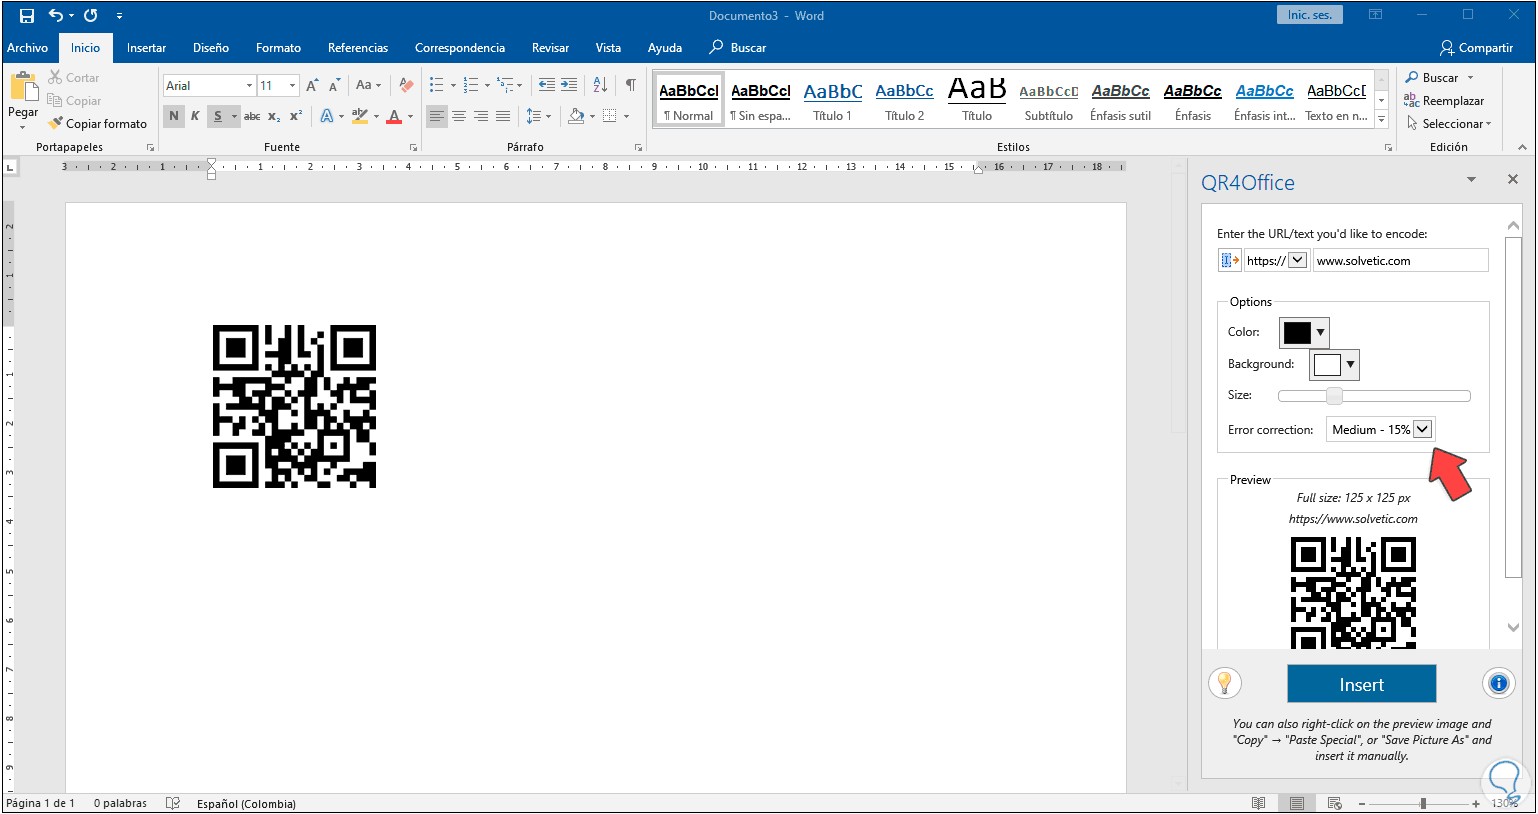This screenshot has height=814, width=1538.
Task: Clear all formatting from selection
Action: (x=406, y=86)
